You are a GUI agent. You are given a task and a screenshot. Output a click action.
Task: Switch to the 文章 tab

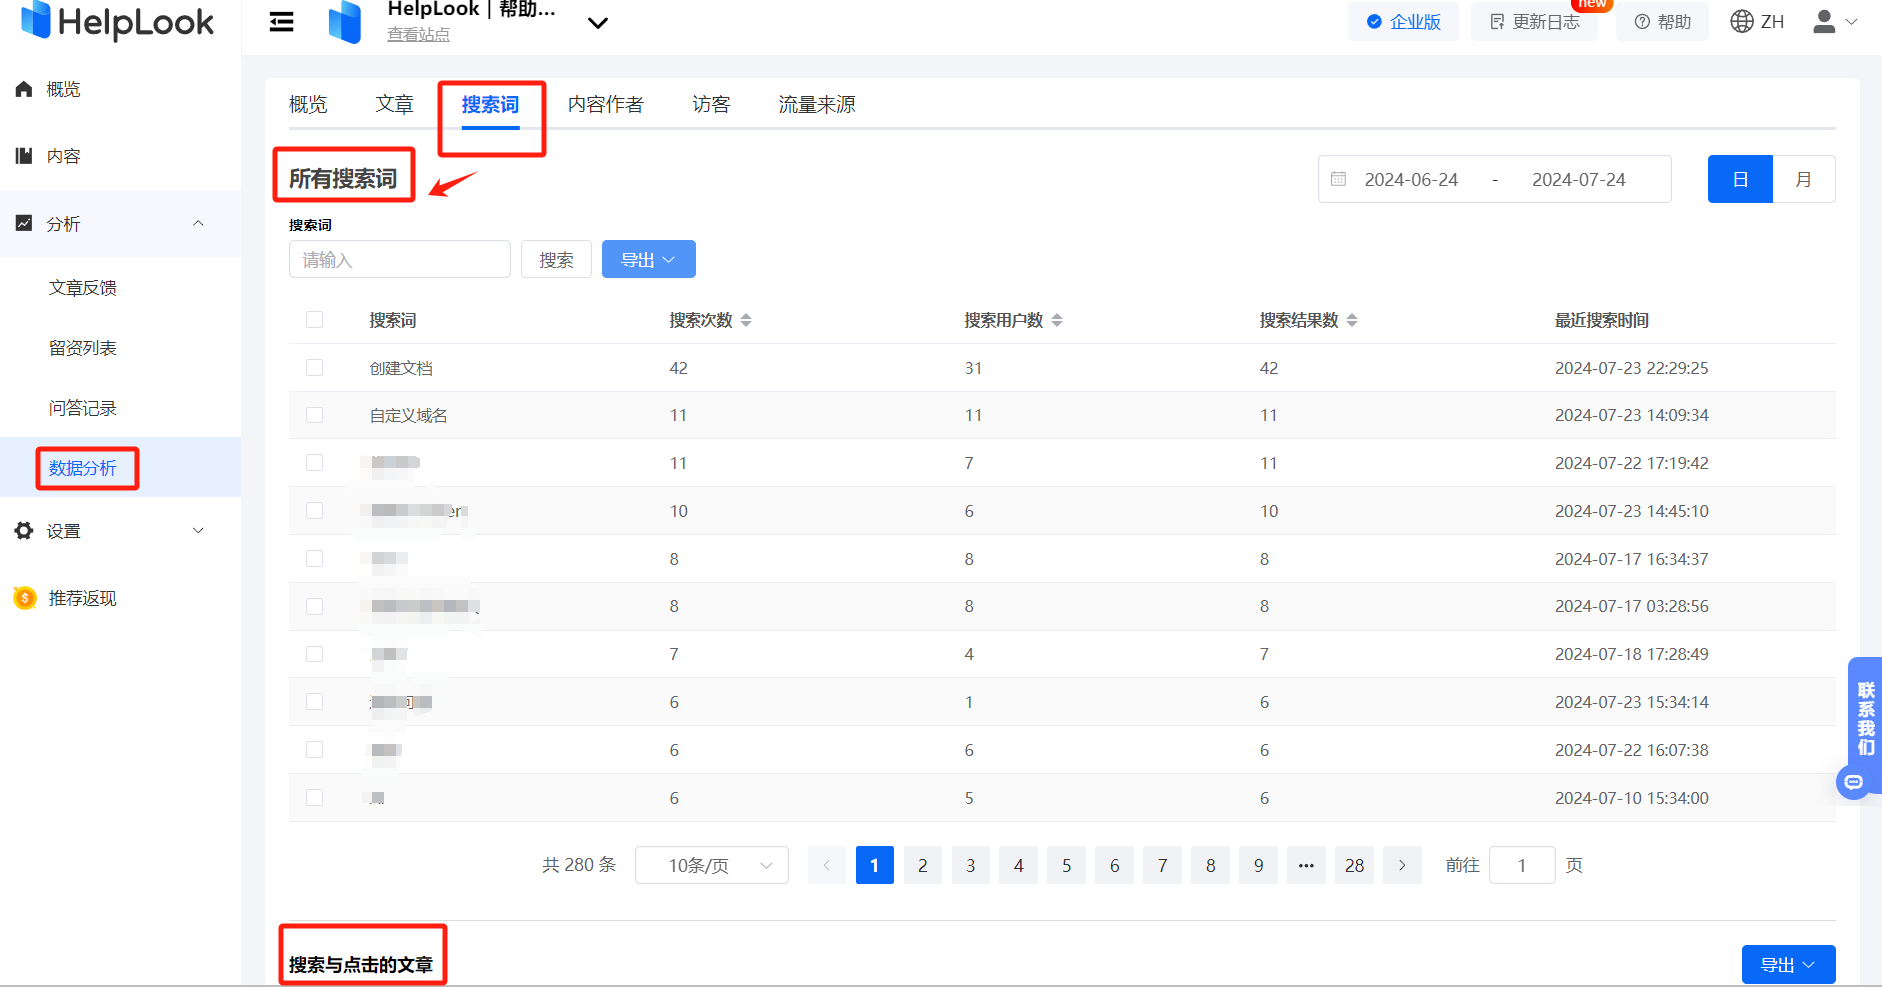click(x=395, y=104)
